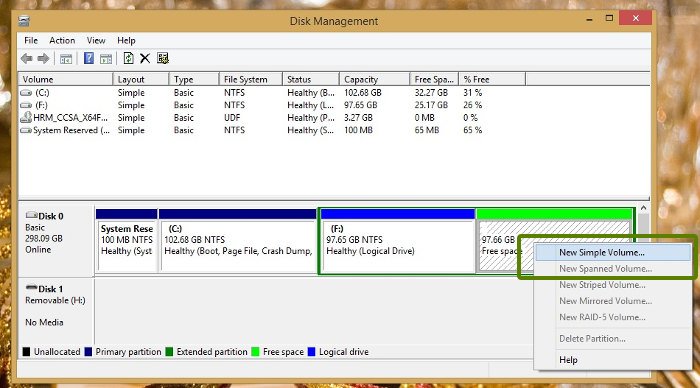Click the '97.65 GB' capacity cell in list
The height and width of the screenshot is (388, 700).
(x=360, y=105)
